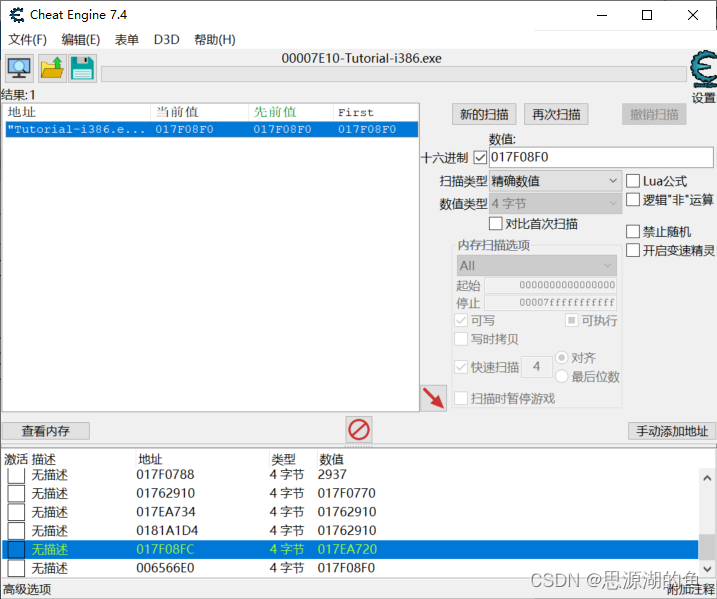Click the address list scroll down arrow
This screenshot has height=599, width=717.
pyautogui.click(x=707, y=569)
